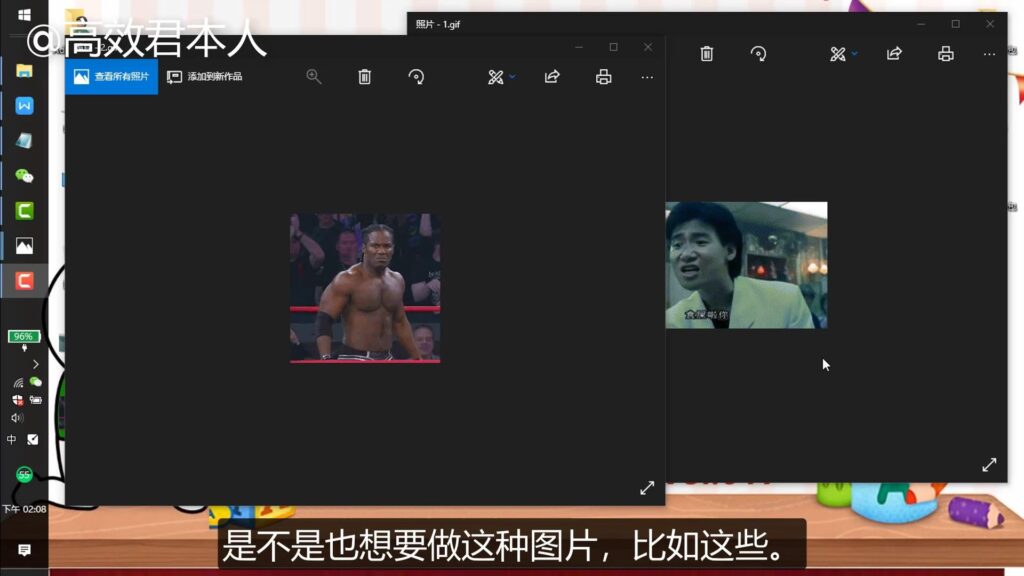Expand the edit dropdown arrow in the 1.gif window
Viewport: 1024px width, 576px height.
coord(855,54)
